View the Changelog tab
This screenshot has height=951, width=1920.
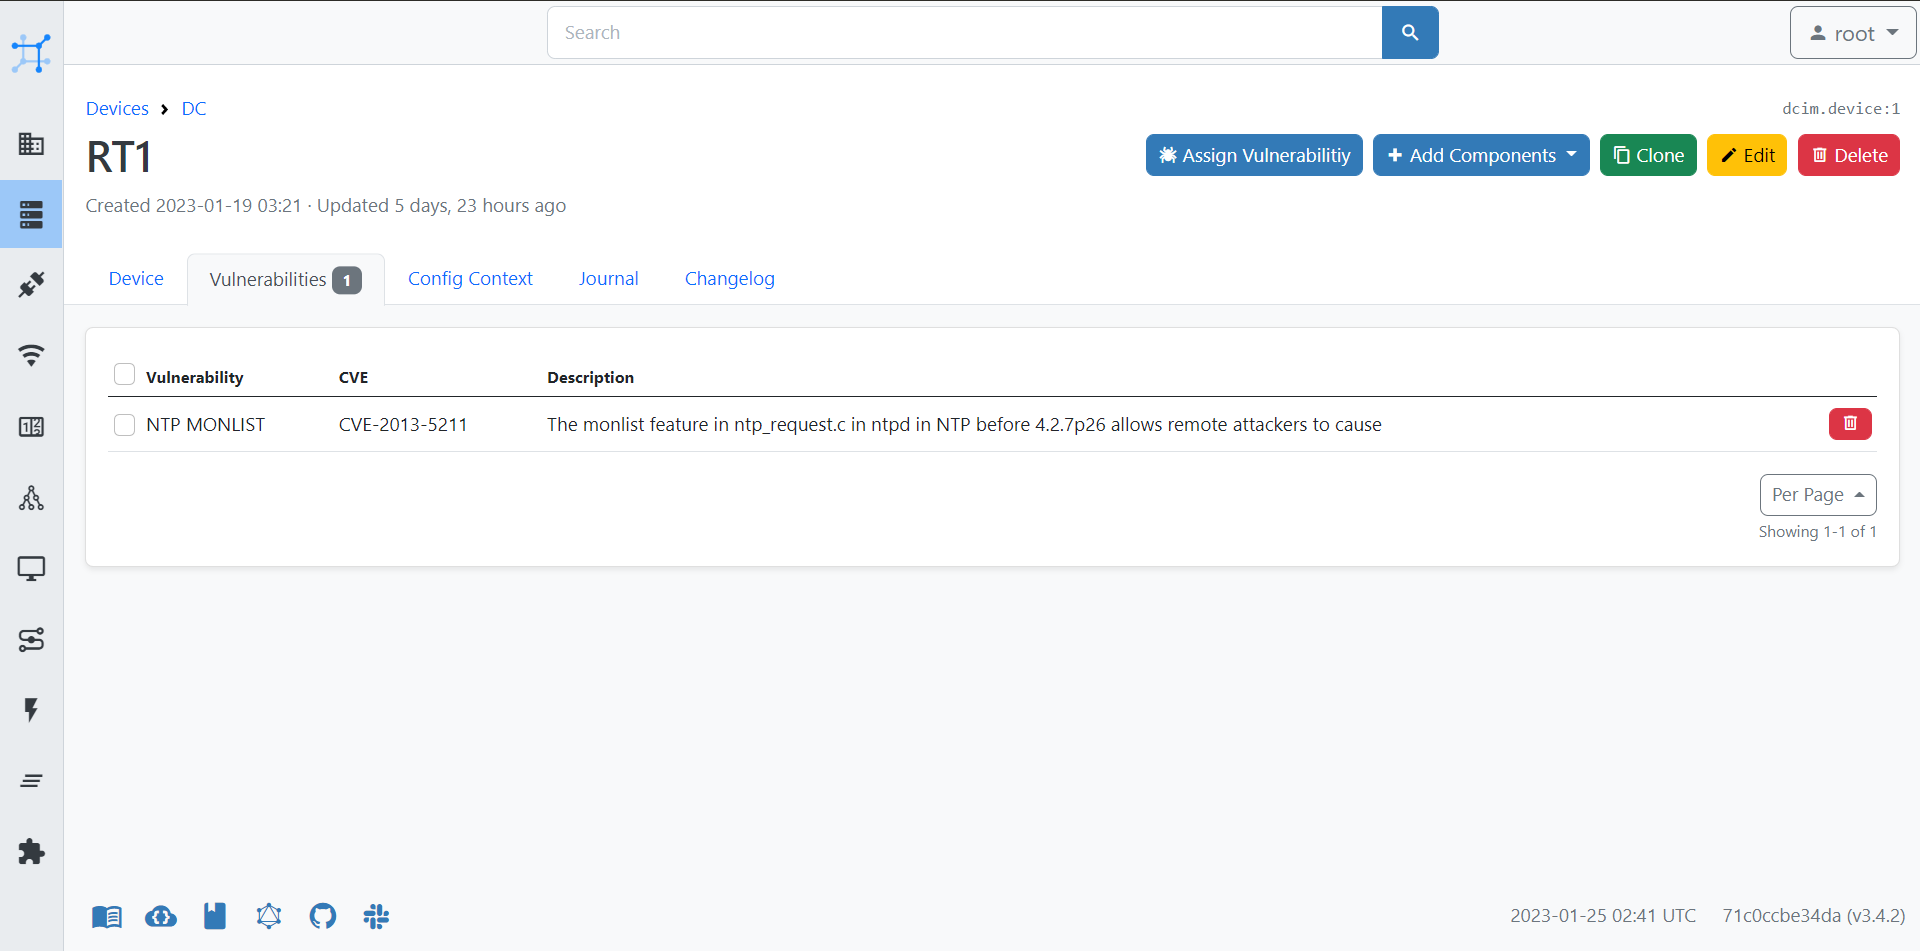(730, 279)
